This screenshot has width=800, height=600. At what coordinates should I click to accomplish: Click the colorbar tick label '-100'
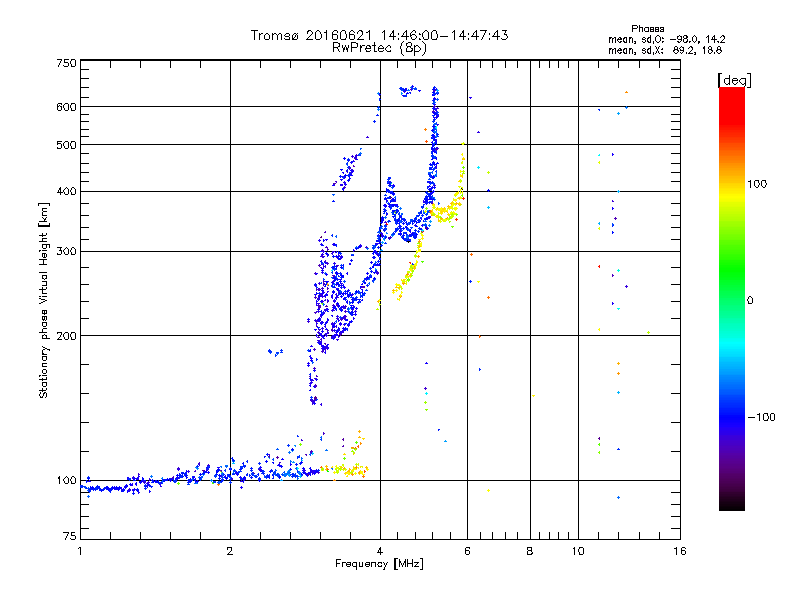pos(761,417)
